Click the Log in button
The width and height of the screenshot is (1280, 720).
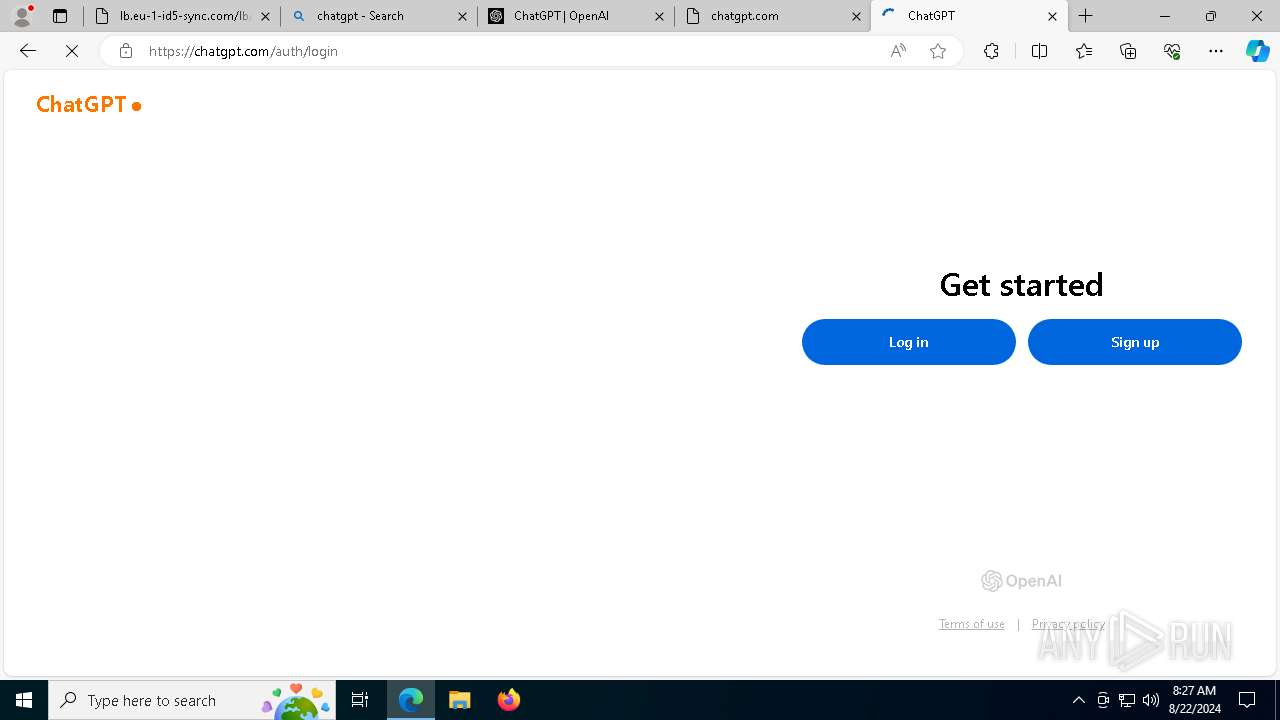(x=909, y=342)
